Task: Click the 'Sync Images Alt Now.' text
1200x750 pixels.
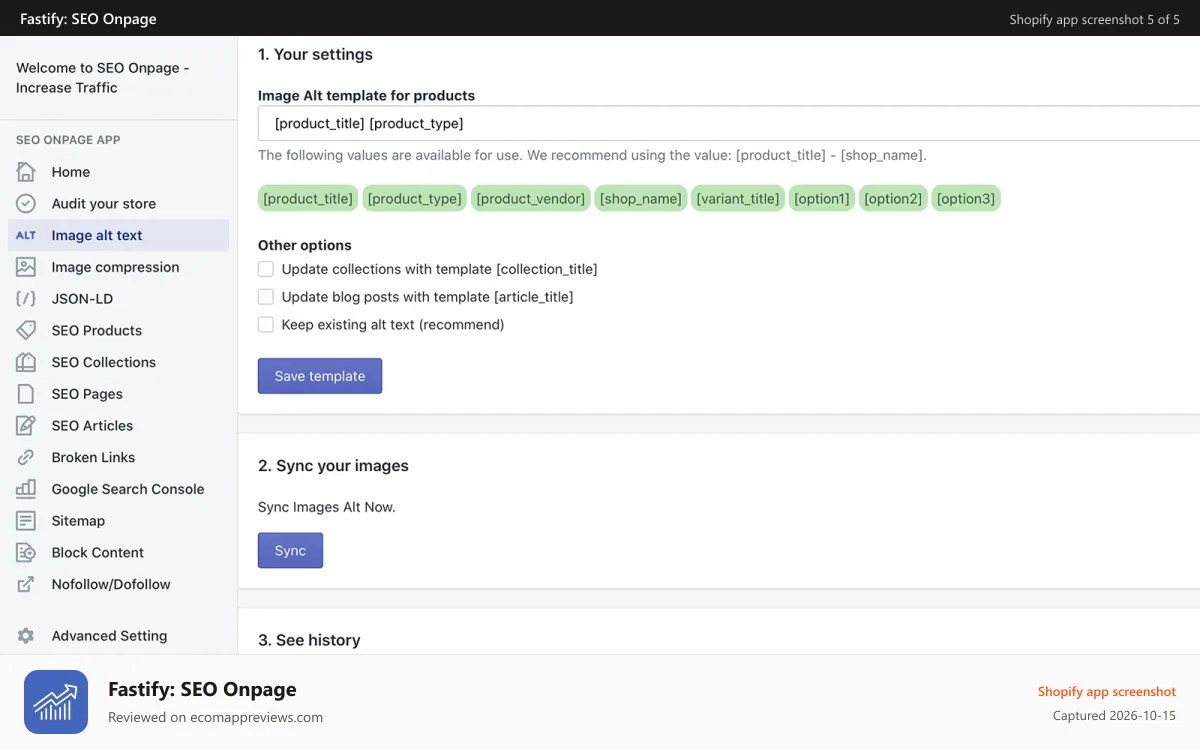Action: 327,507
